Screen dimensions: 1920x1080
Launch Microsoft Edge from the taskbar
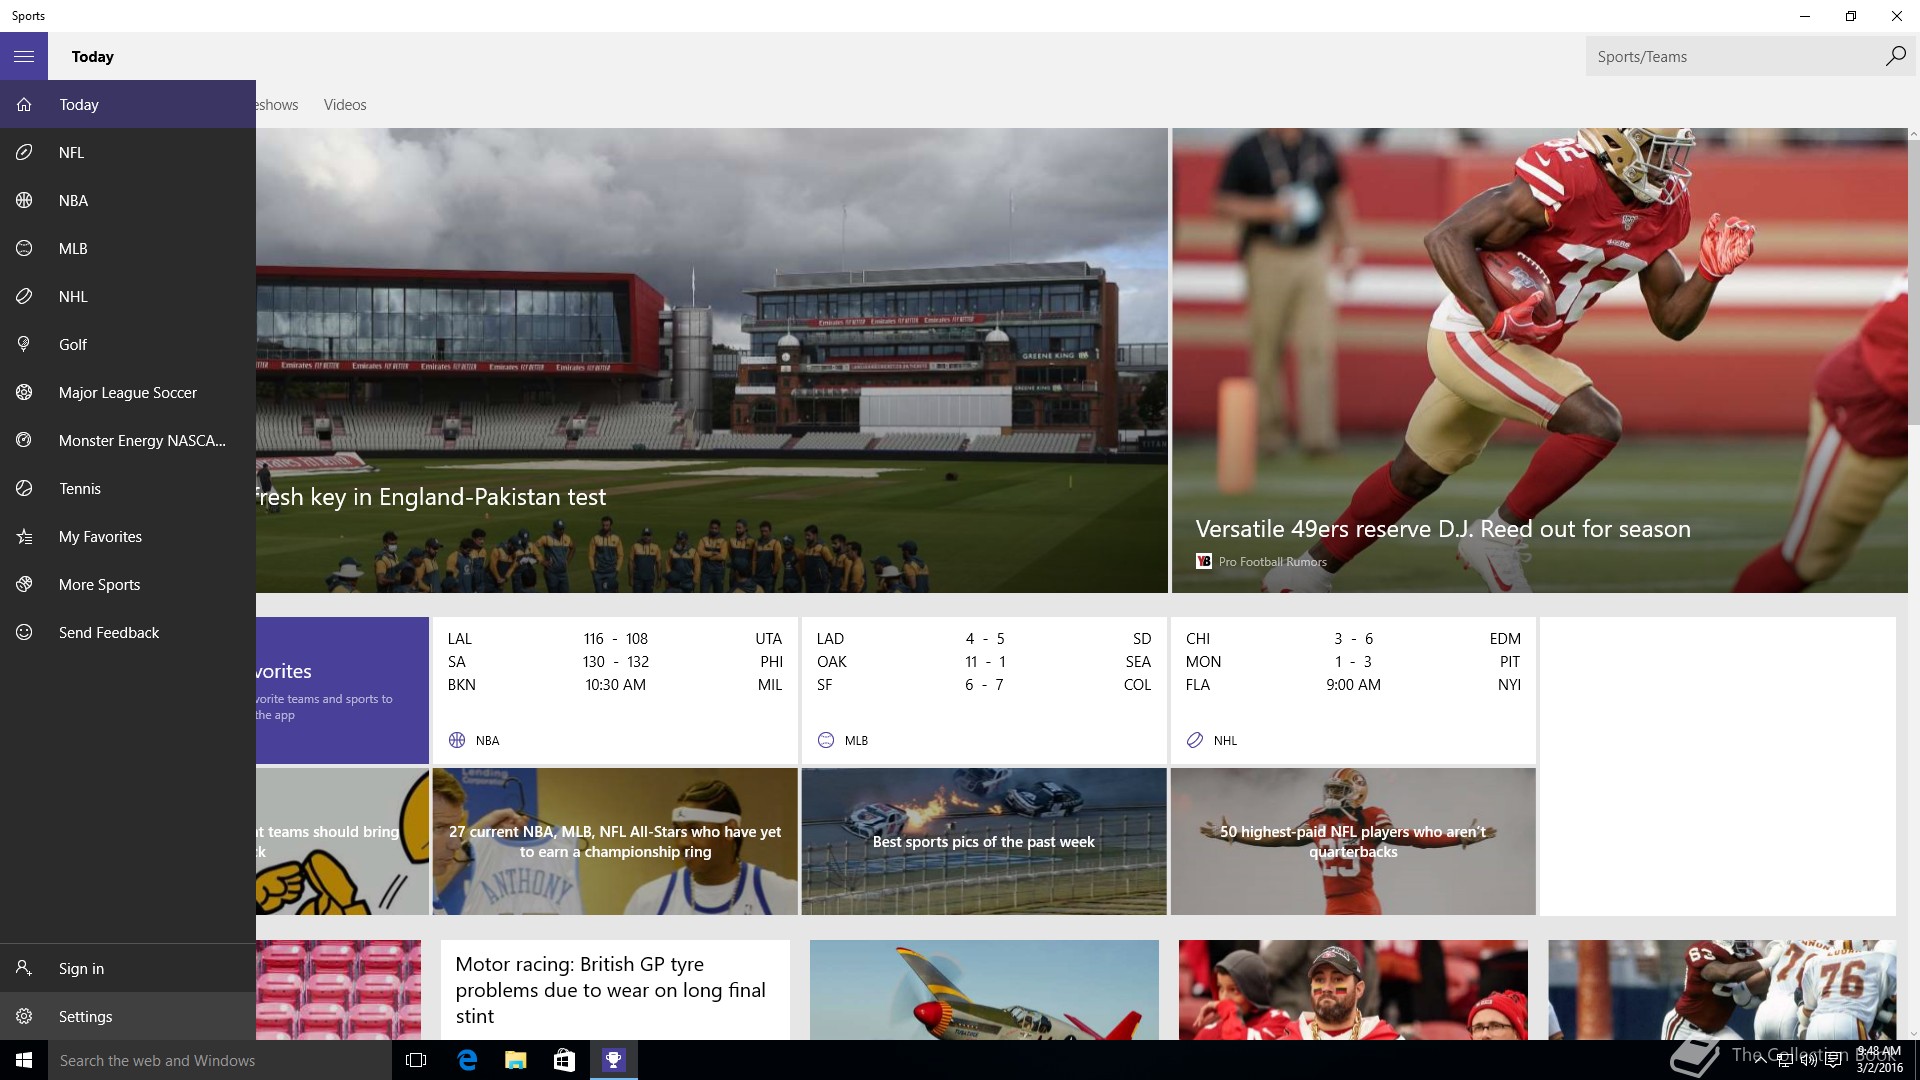[x=466, y=1060]
